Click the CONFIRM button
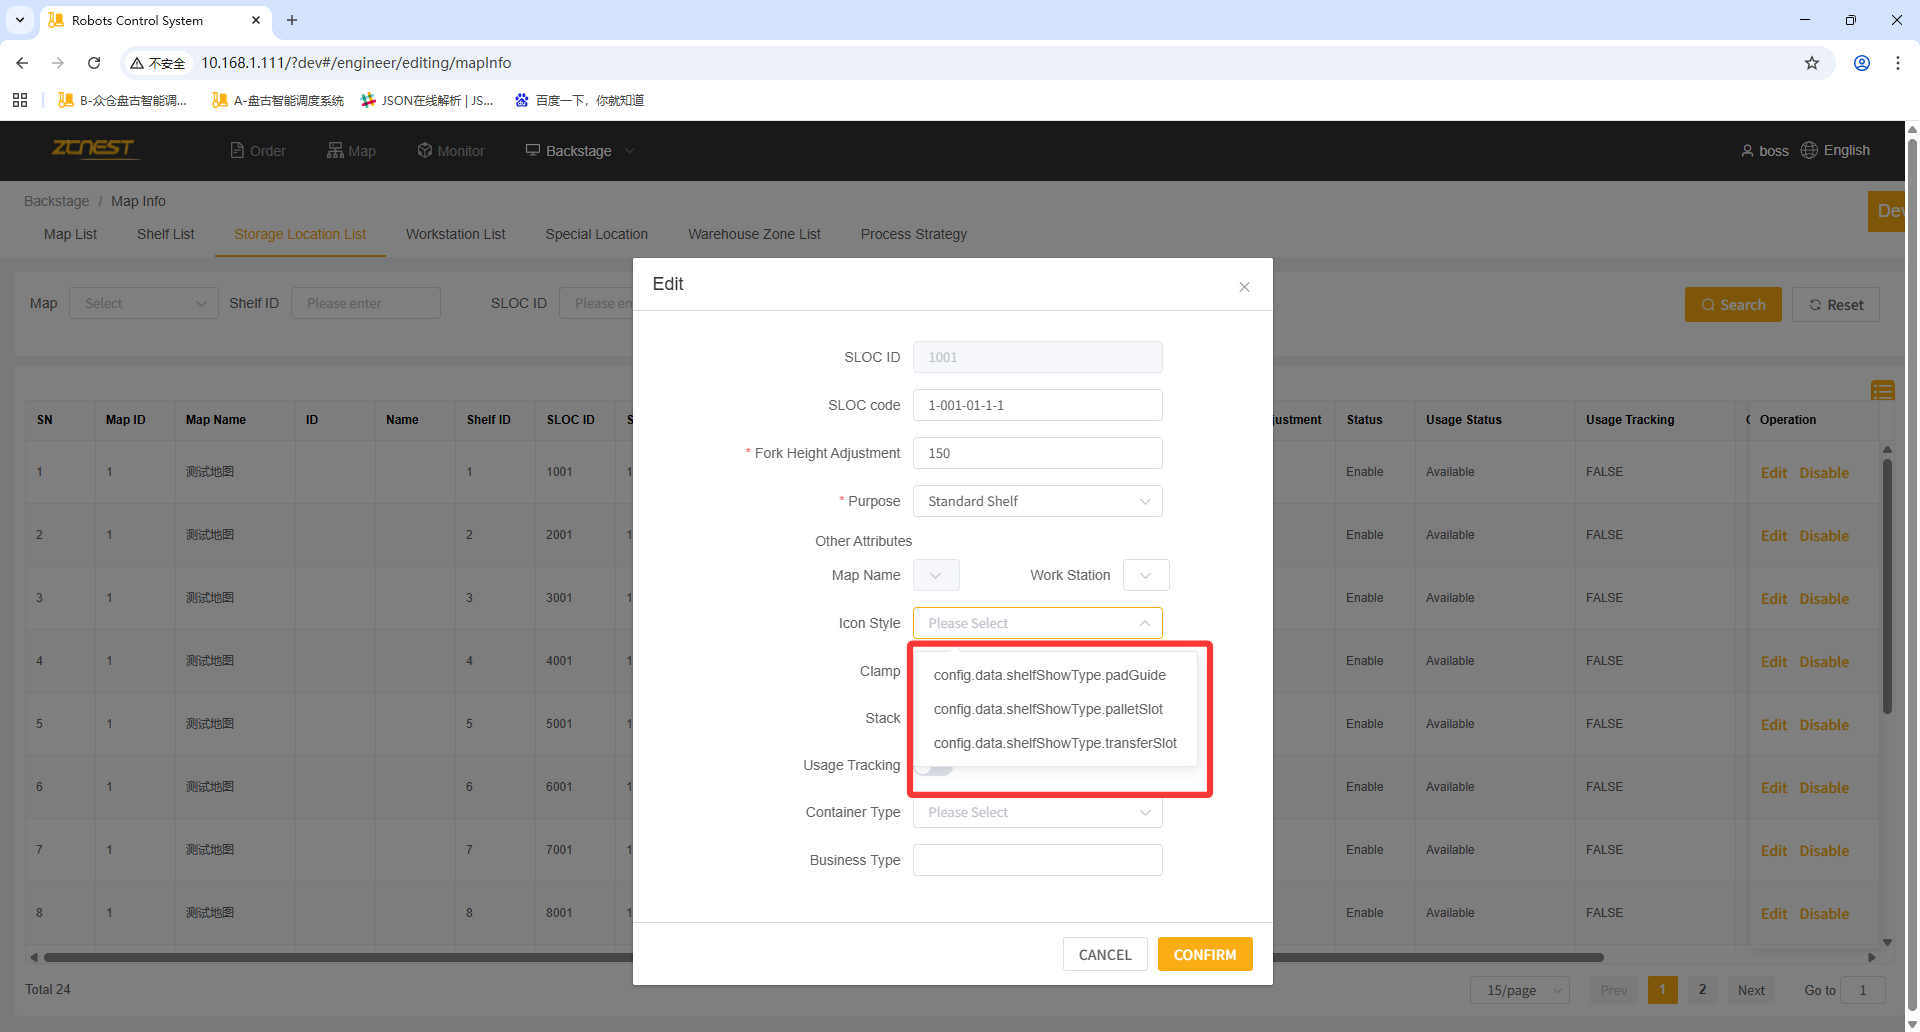 (x=1204, y=955)
